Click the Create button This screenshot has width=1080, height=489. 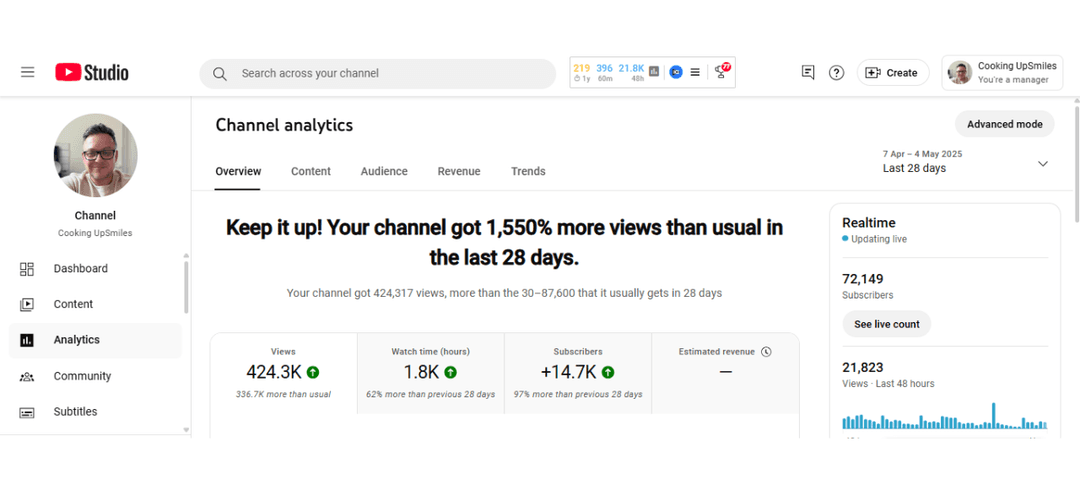[892, 73]
